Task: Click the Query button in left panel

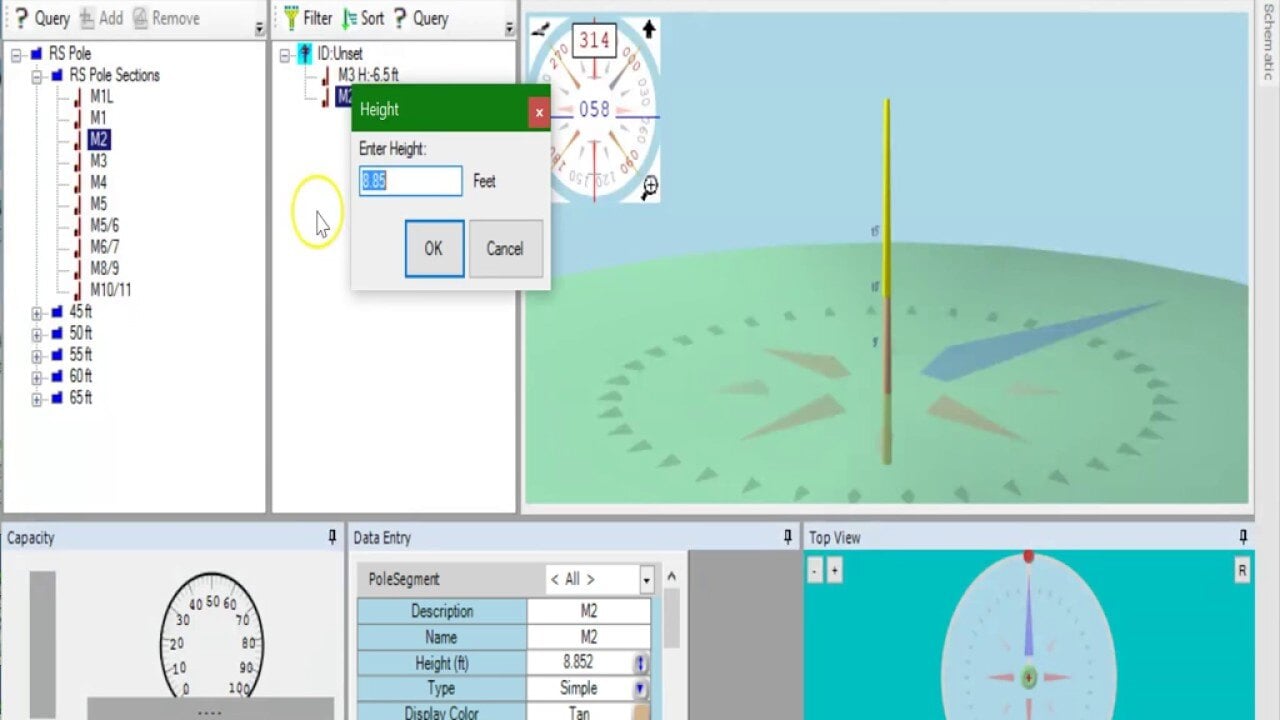Action: click(42, 18)
